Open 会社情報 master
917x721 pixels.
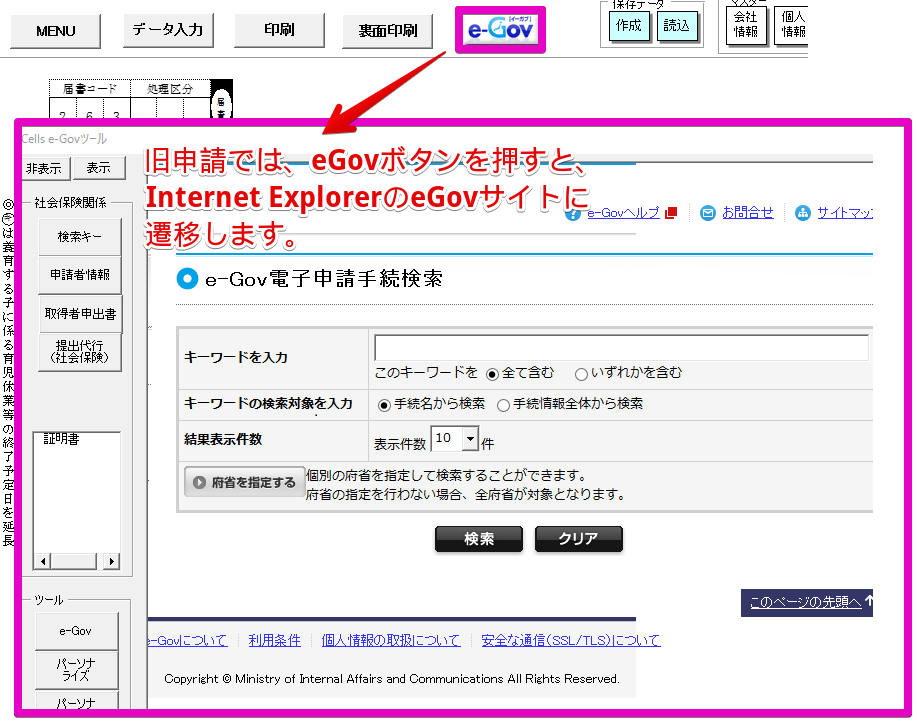pyautogui.click(x=746, y=25)
